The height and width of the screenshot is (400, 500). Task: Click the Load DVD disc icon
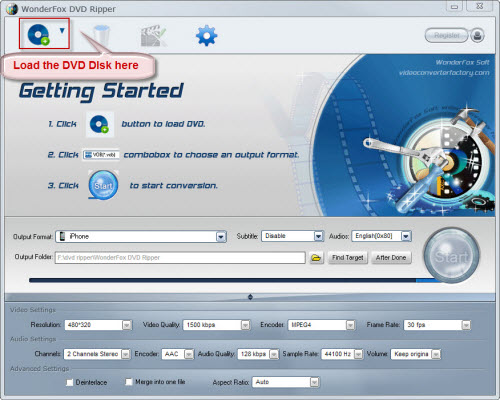[x=38, y=34]
